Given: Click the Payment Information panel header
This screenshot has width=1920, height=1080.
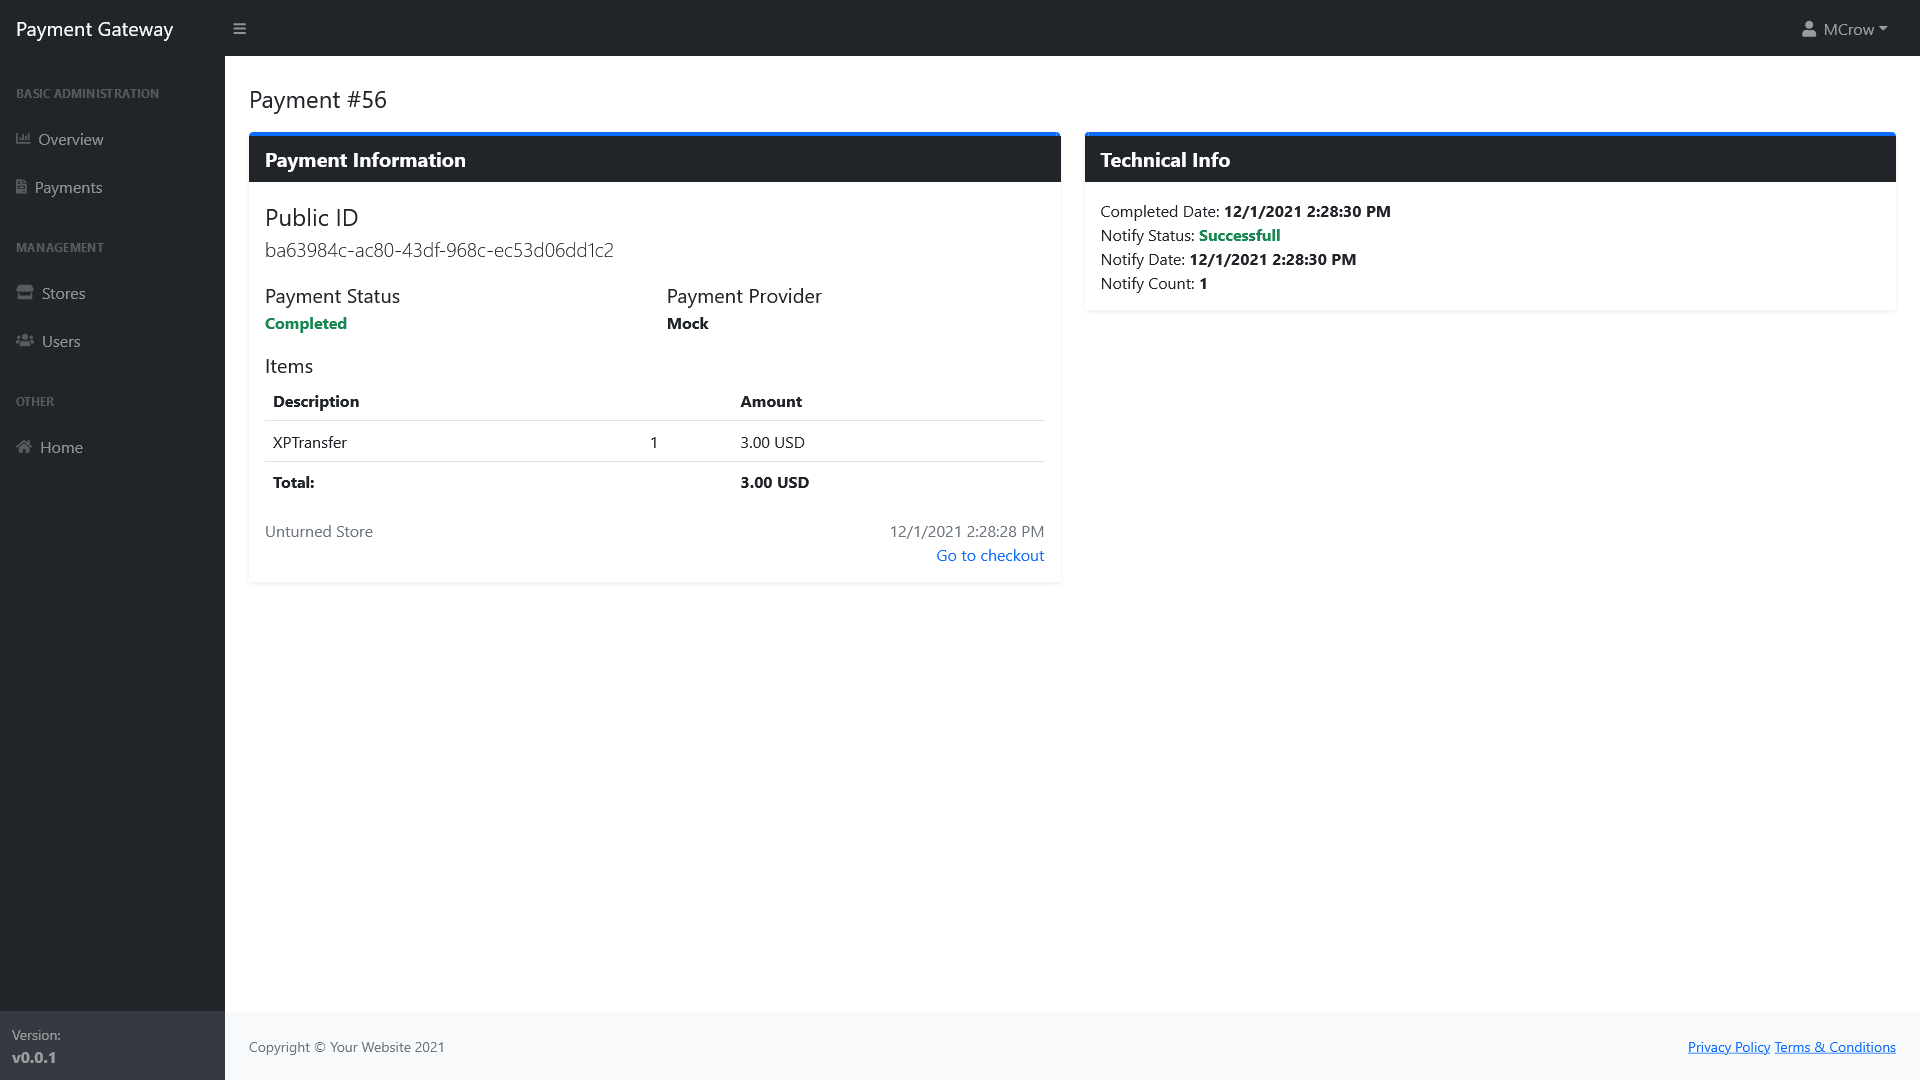Looking at the screenshot, I should coord(655,160).
